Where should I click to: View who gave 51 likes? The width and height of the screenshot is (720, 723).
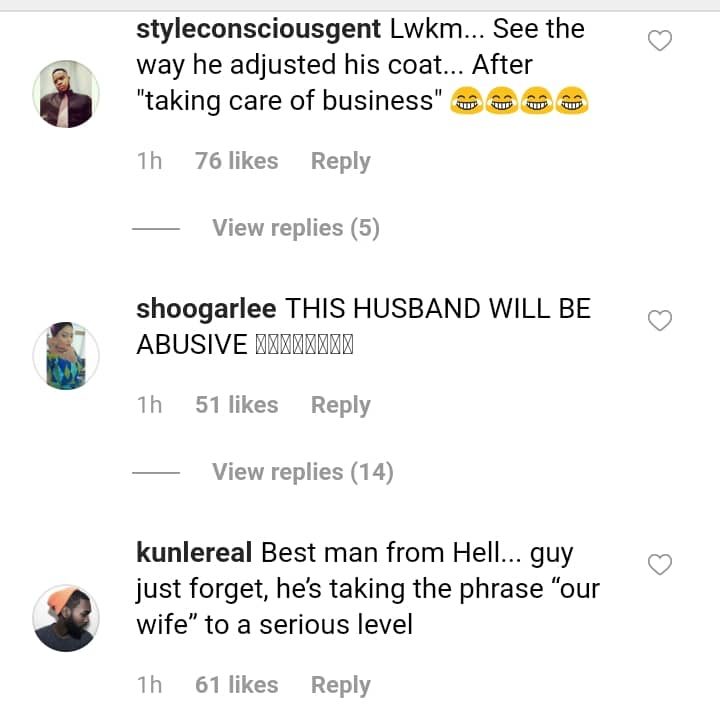237,405
